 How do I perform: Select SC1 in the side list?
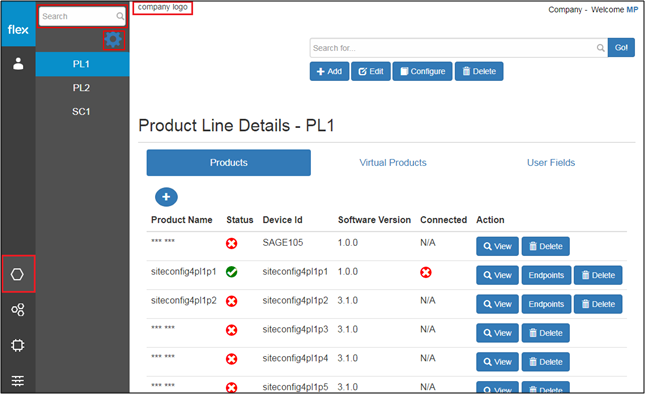[81, 111]
